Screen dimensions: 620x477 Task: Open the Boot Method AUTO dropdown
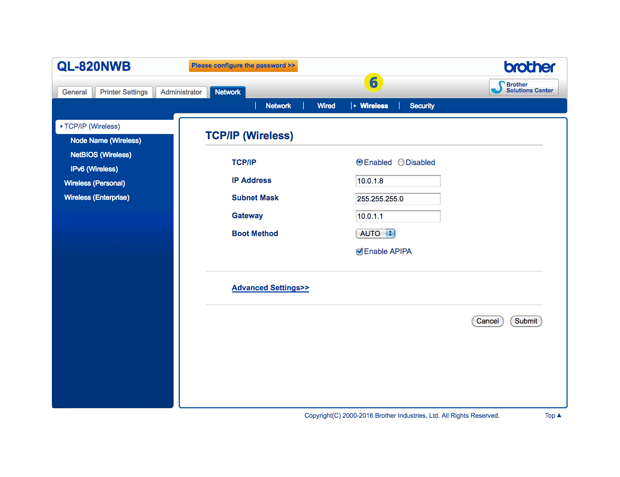(x=375, y=233)
